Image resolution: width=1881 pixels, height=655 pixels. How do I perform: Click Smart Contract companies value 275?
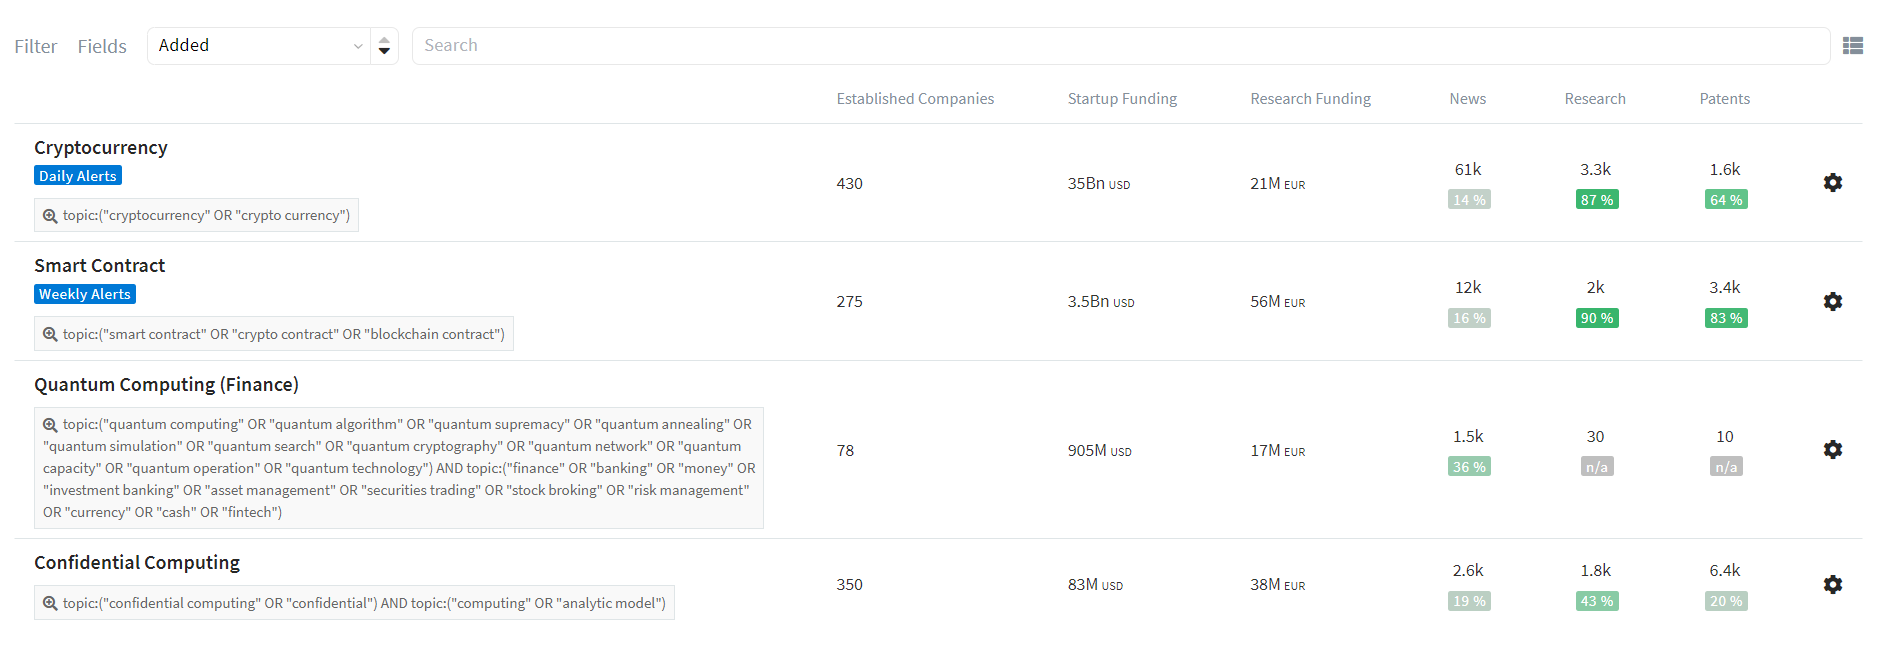pyautogui.click(x=849, y=302)
